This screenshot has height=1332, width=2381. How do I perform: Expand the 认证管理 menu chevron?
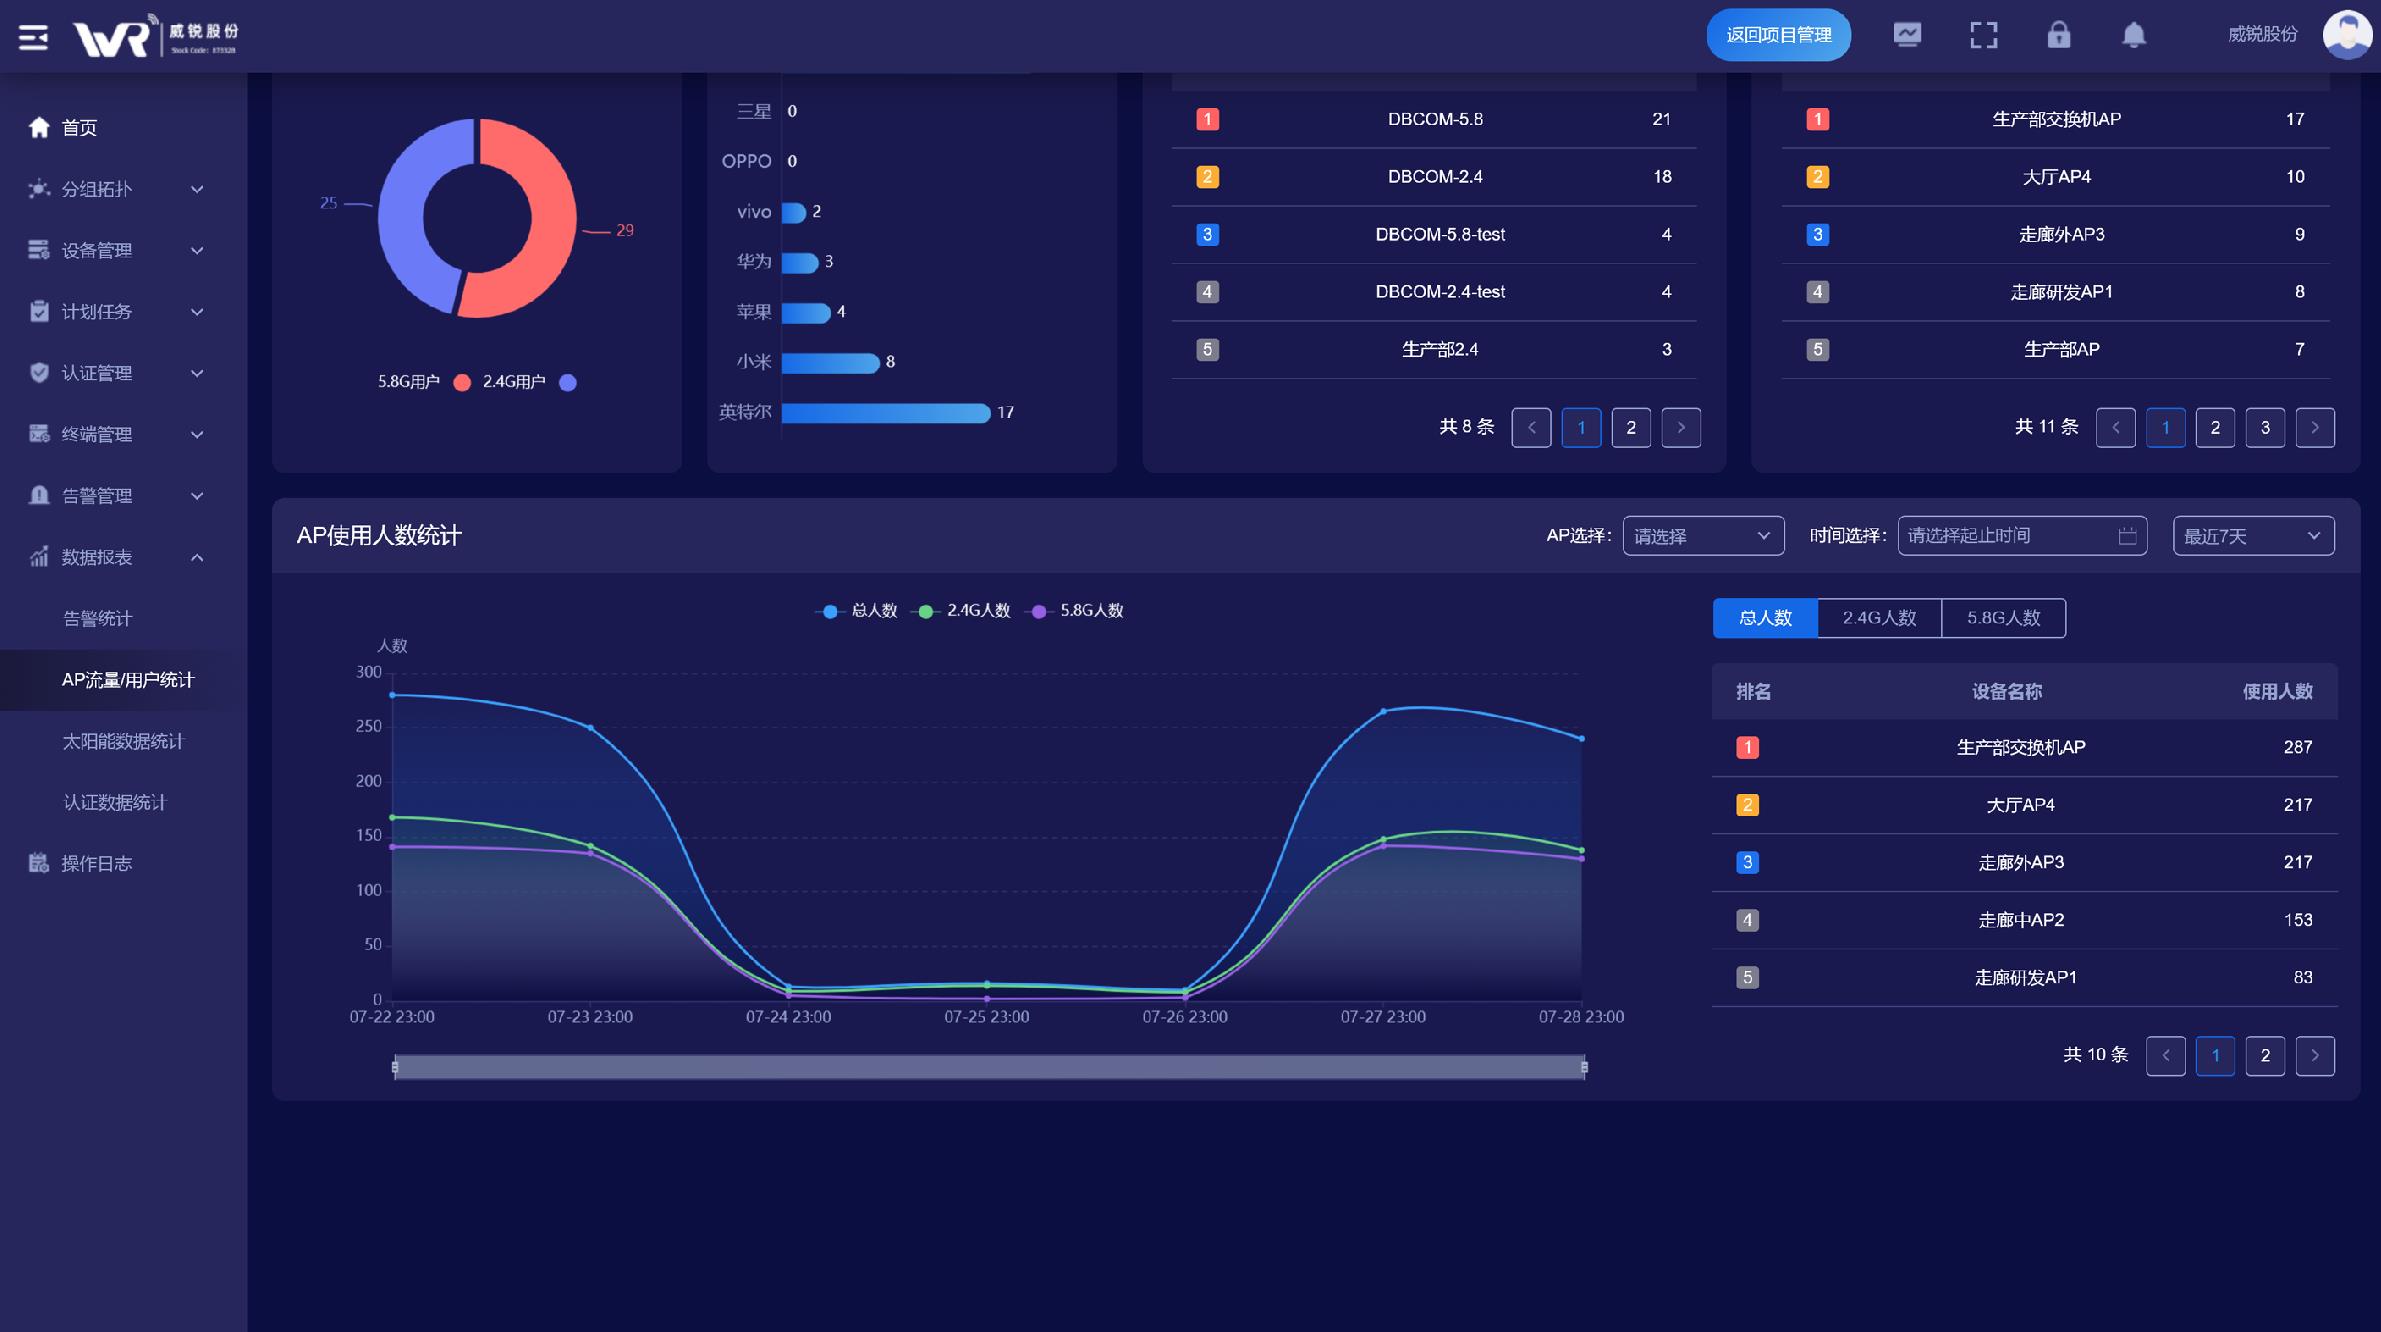click(197, 373)
